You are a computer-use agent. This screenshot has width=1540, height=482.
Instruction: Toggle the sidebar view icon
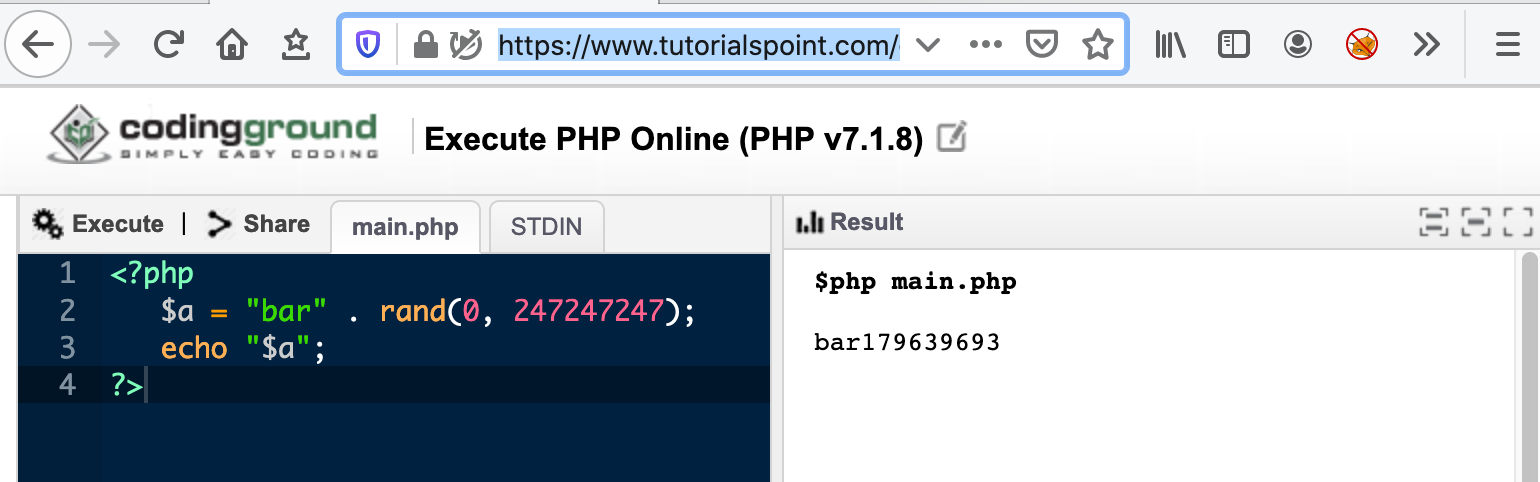pos(1234,45)
